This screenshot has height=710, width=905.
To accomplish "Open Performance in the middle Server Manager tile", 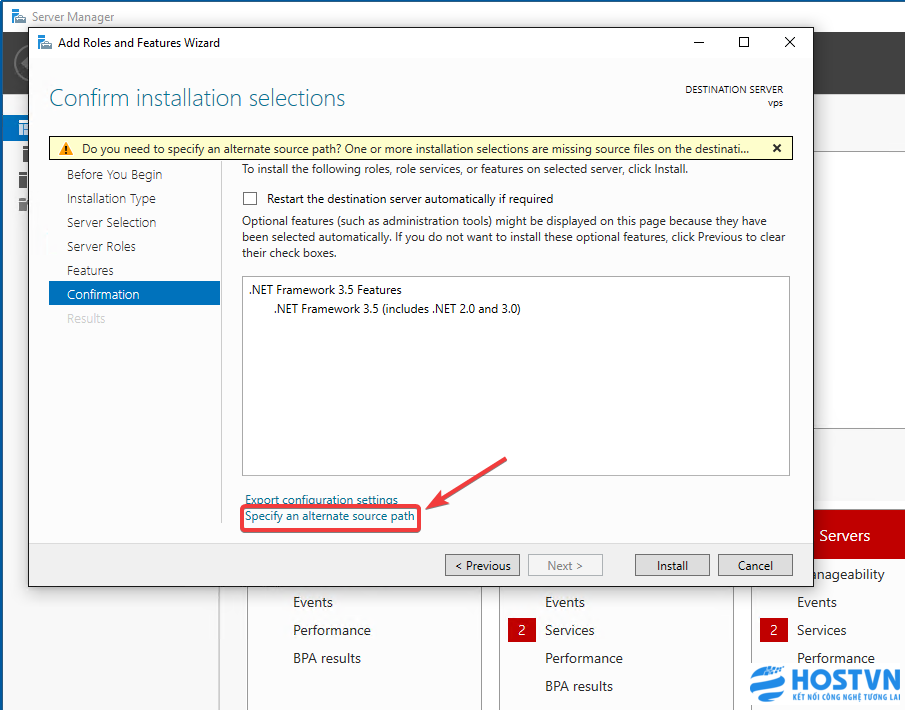I will [584, 659].
